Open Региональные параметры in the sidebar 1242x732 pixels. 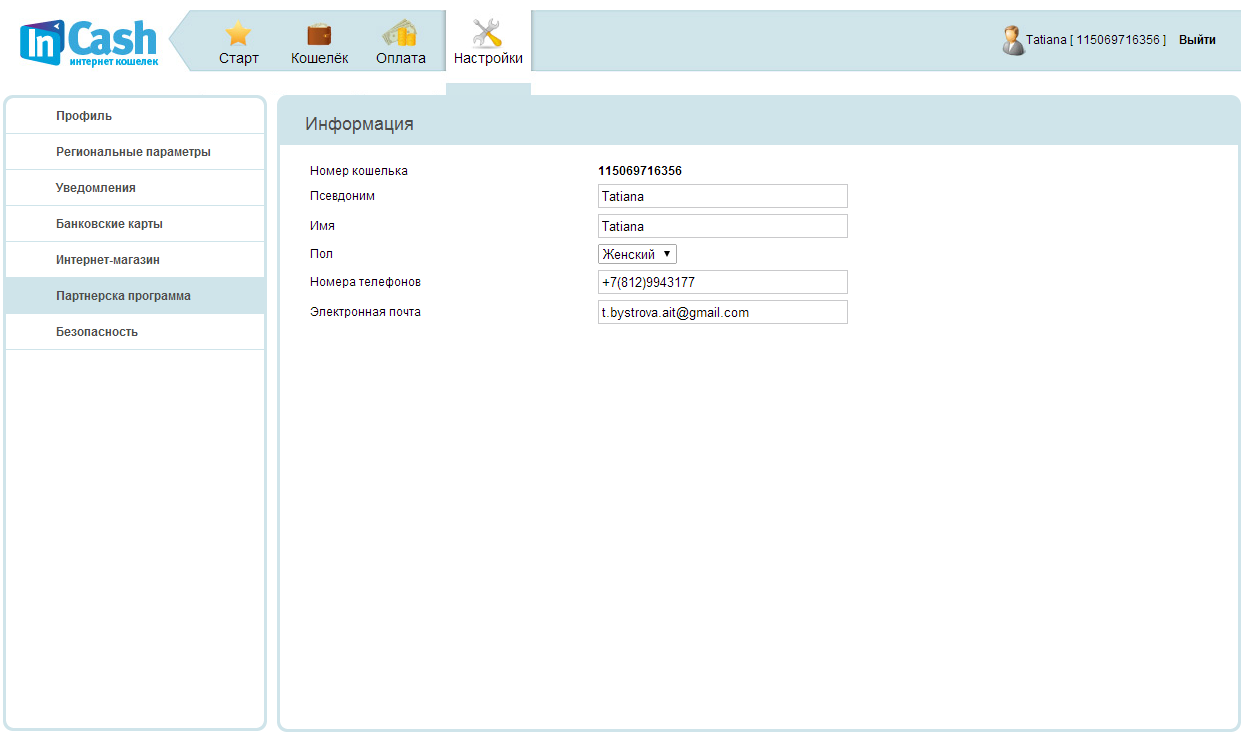pos(135,152)
